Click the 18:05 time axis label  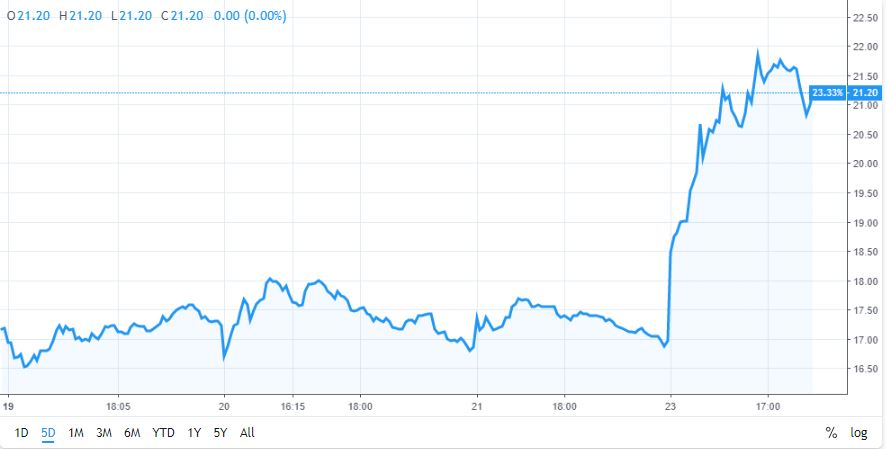click(x=118, y=407)
